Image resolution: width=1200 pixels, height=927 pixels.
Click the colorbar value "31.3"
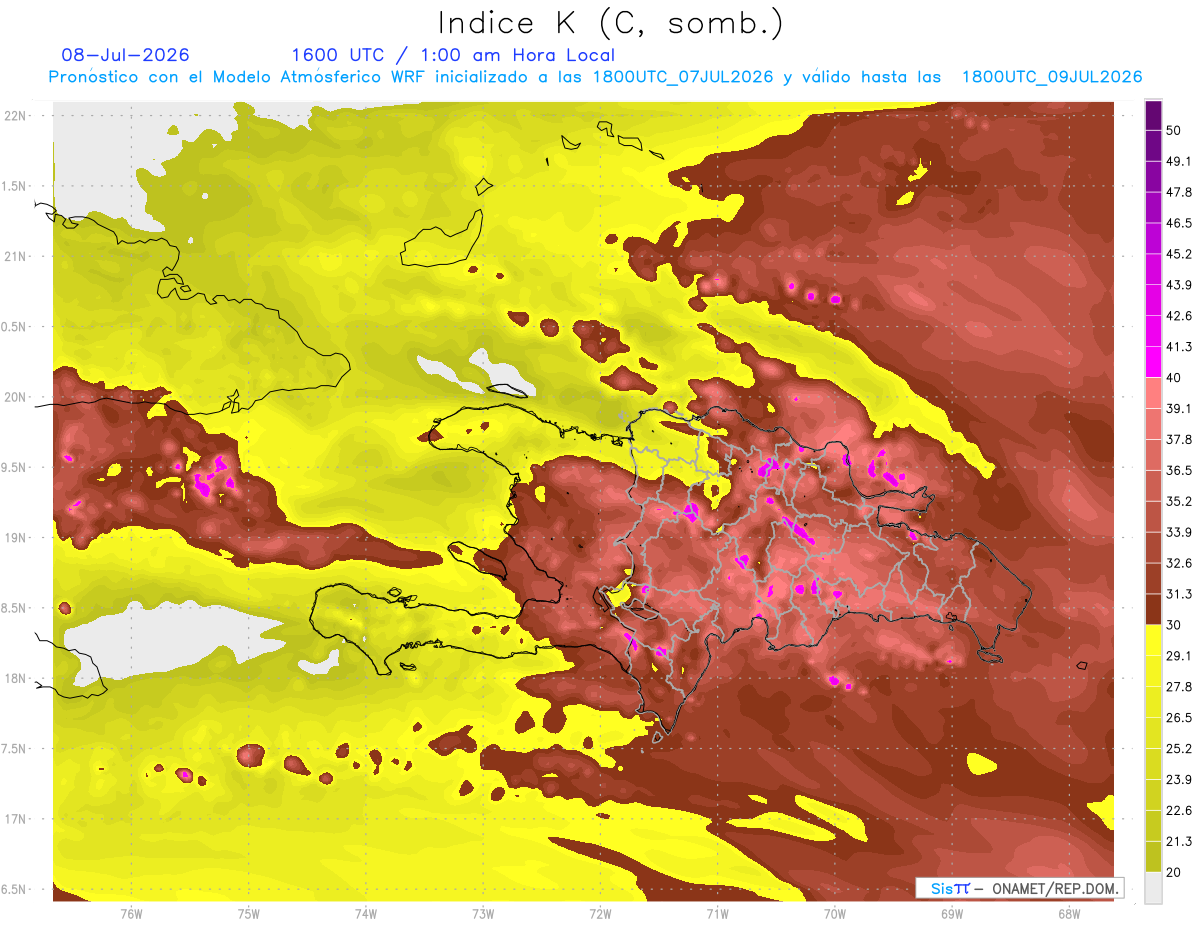(x=1179, y=594)
